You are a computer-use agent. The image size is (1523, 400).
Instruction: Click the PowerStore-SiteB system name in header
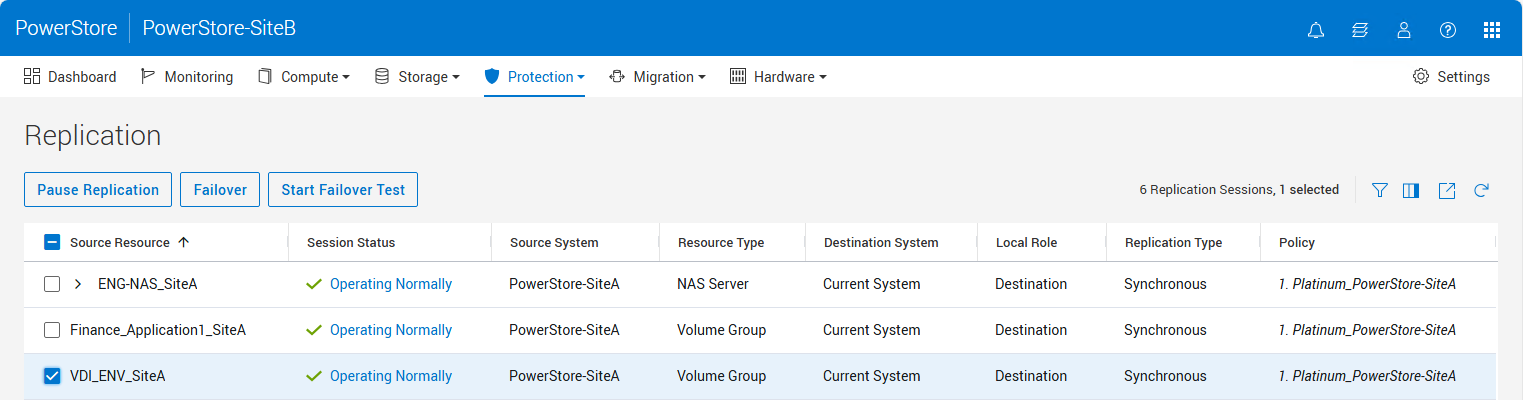coord(219,28)
